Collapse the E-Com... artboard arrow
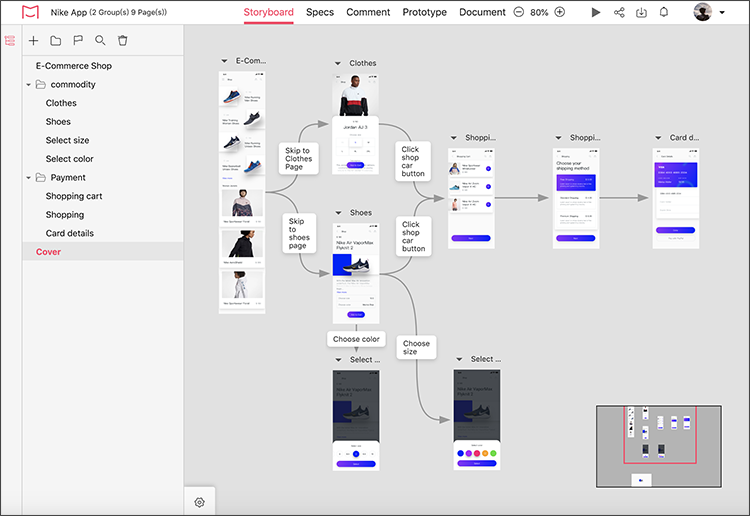The height and width of the screenshot is (516, 750). pyautogui.click(x=224, y=61)
